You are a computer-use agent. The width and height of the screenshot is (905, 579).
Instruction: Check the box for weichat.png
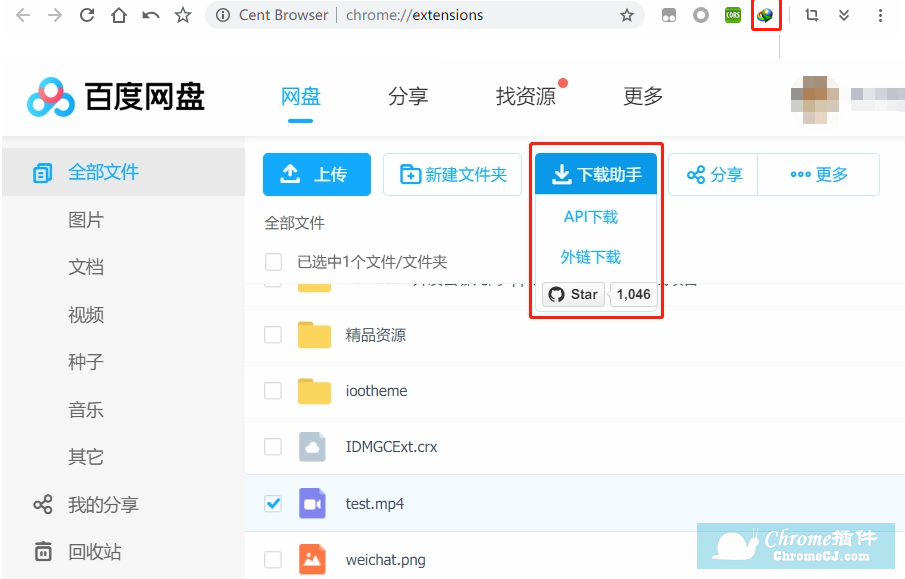coord(273,559)
